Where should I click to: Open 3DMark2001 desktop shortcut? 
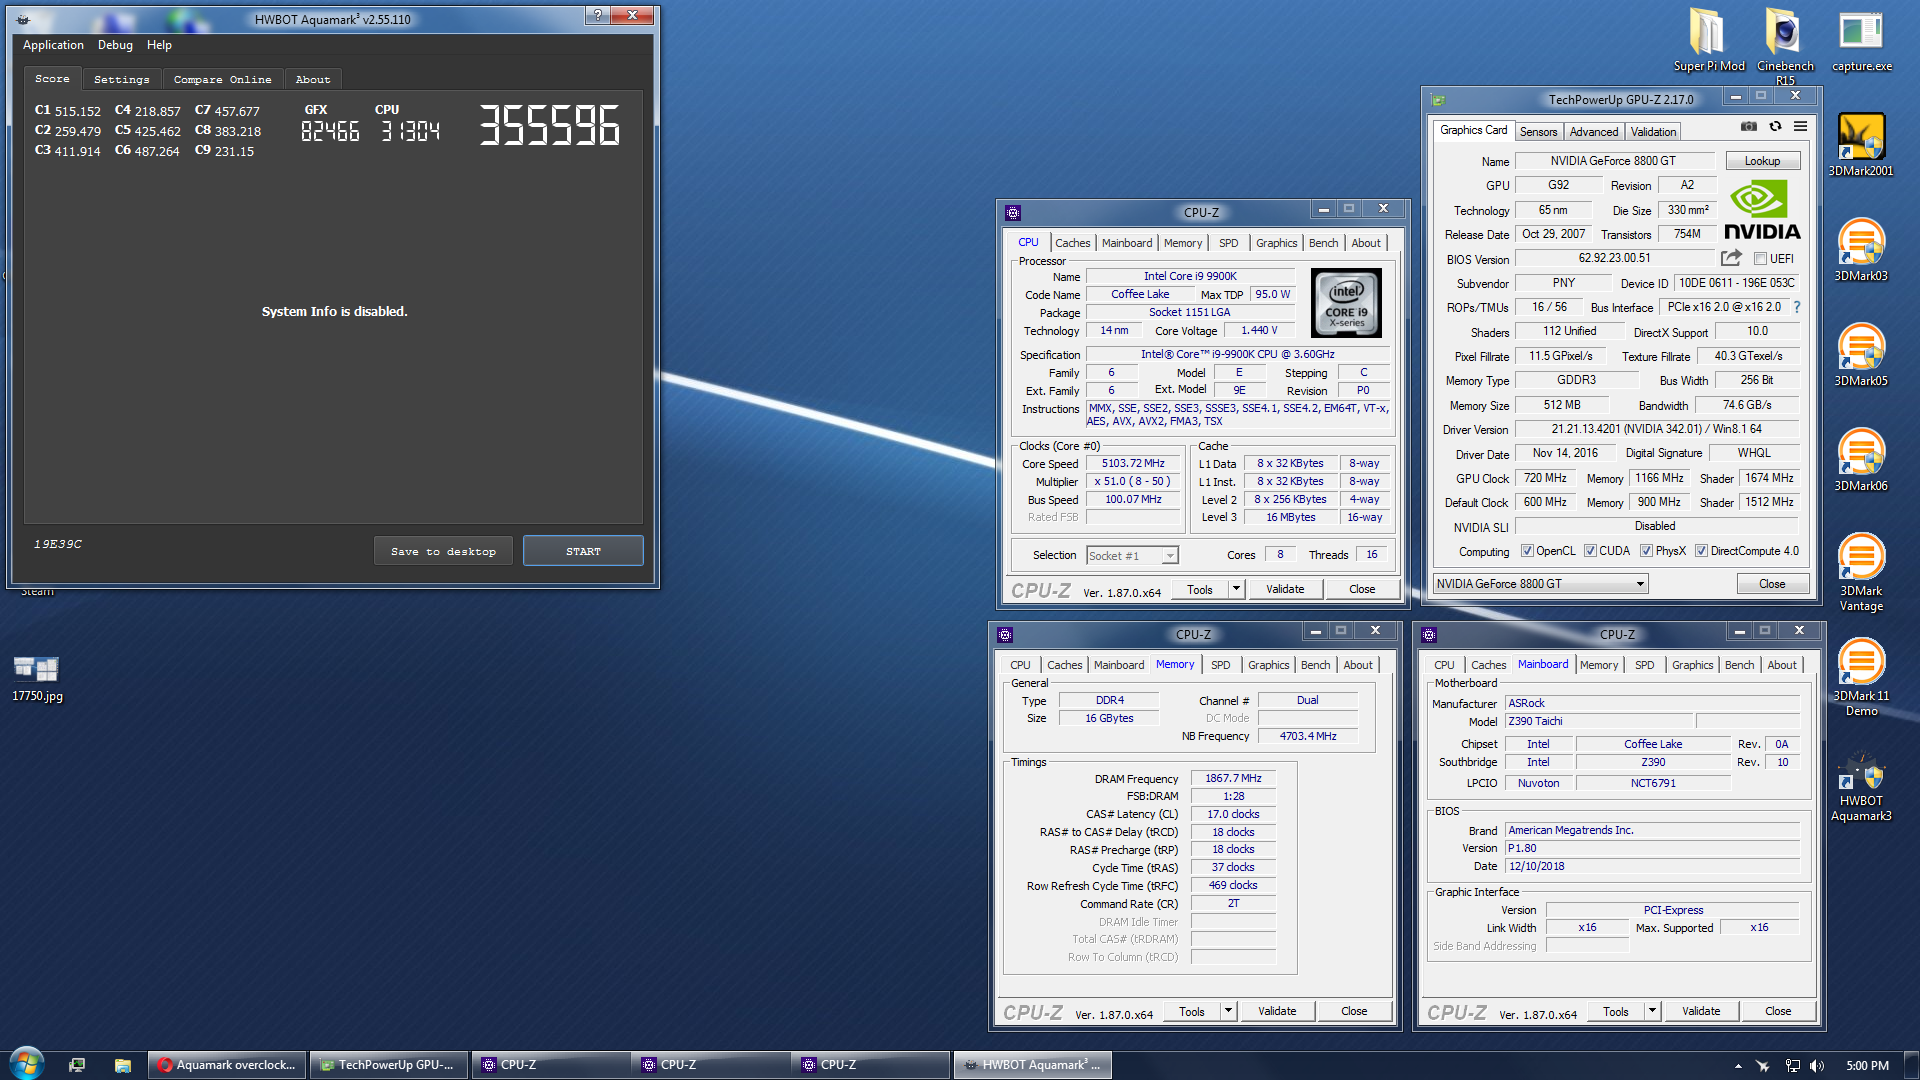(1861, 145)
